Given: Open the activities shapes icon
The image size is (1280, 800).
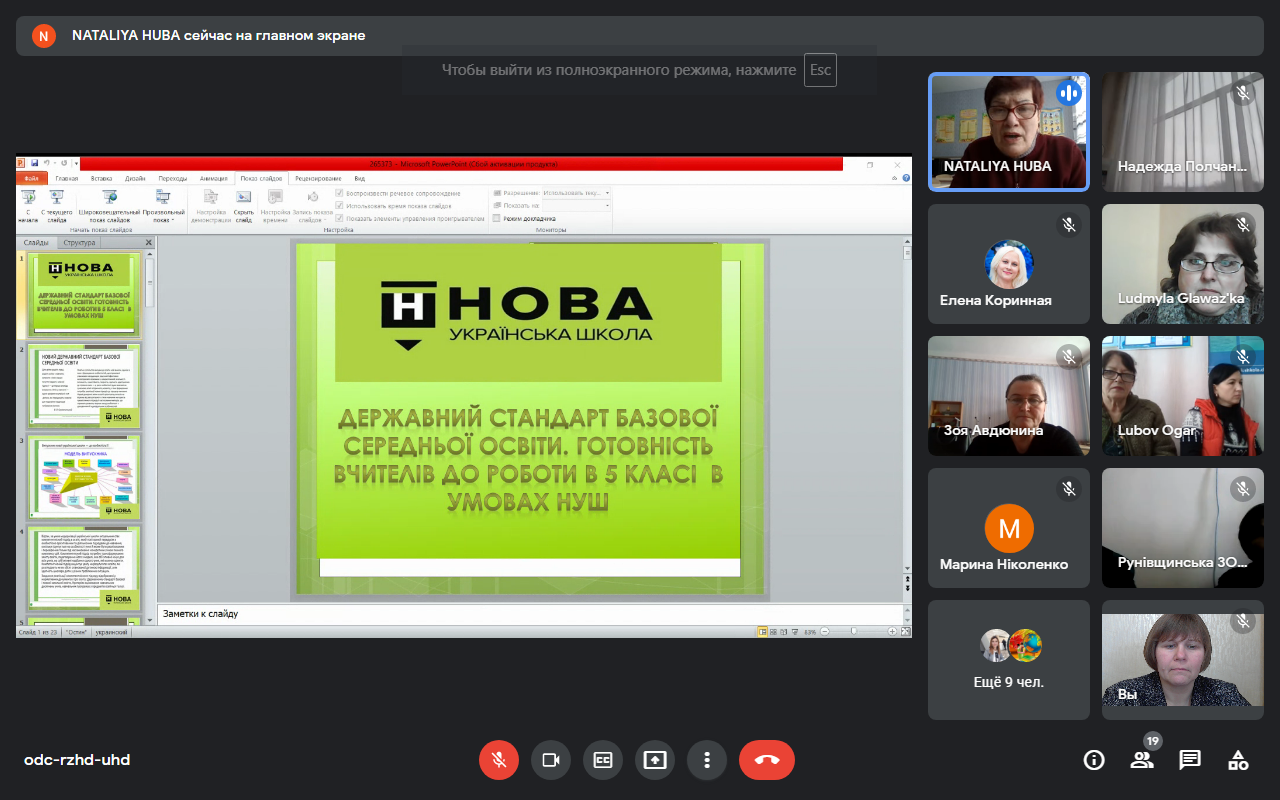Looking at the screenshot, I should point(1238,760).
